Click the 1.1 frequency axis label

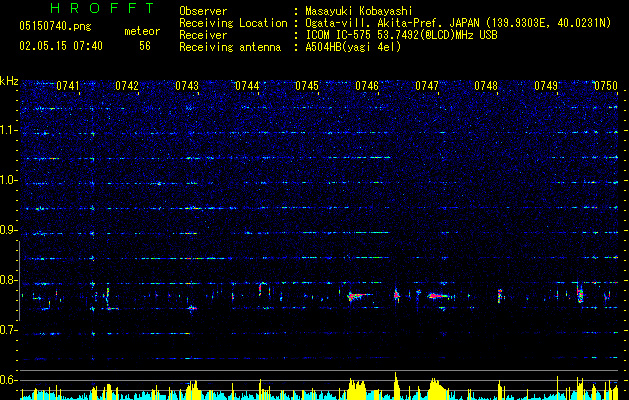(9, 130)
